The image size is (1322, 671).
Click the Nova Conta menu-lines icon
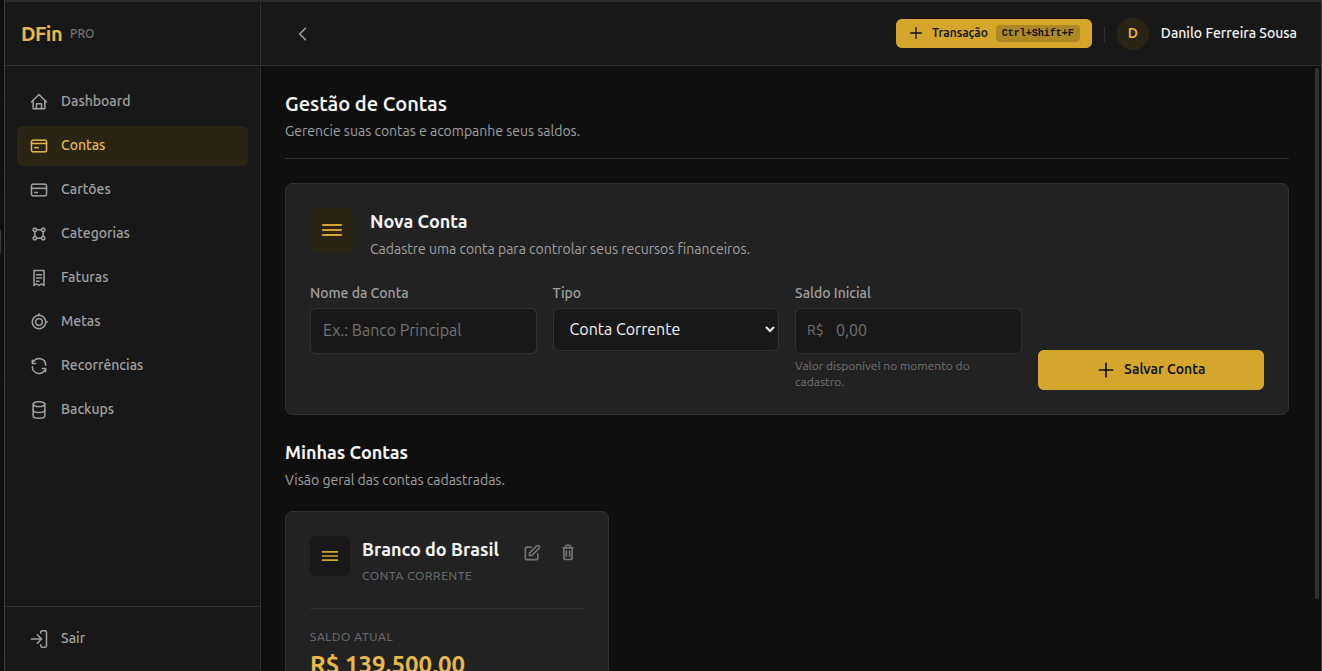tap(332, 230)
